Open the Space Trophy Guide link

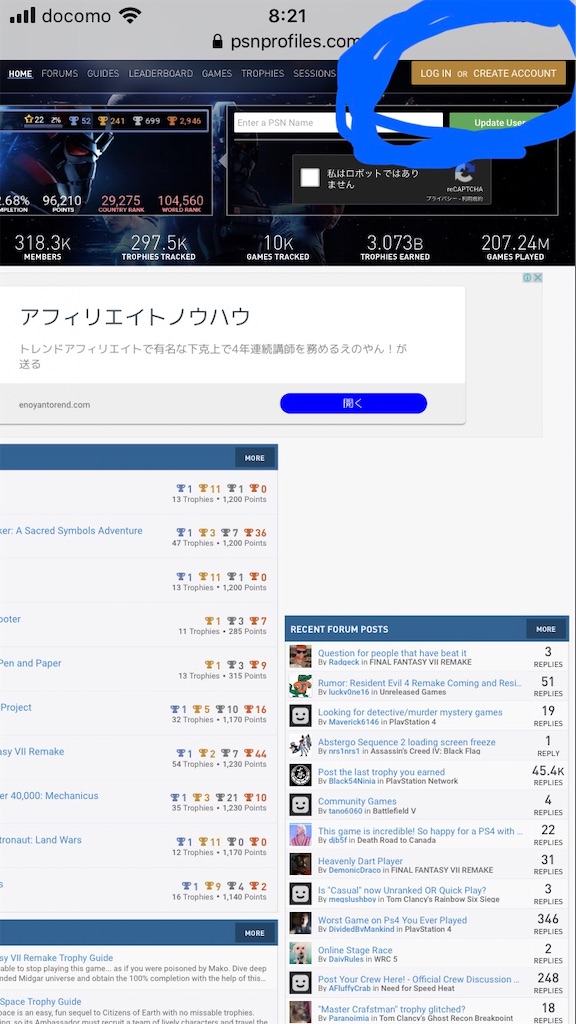click(40, 1002)
